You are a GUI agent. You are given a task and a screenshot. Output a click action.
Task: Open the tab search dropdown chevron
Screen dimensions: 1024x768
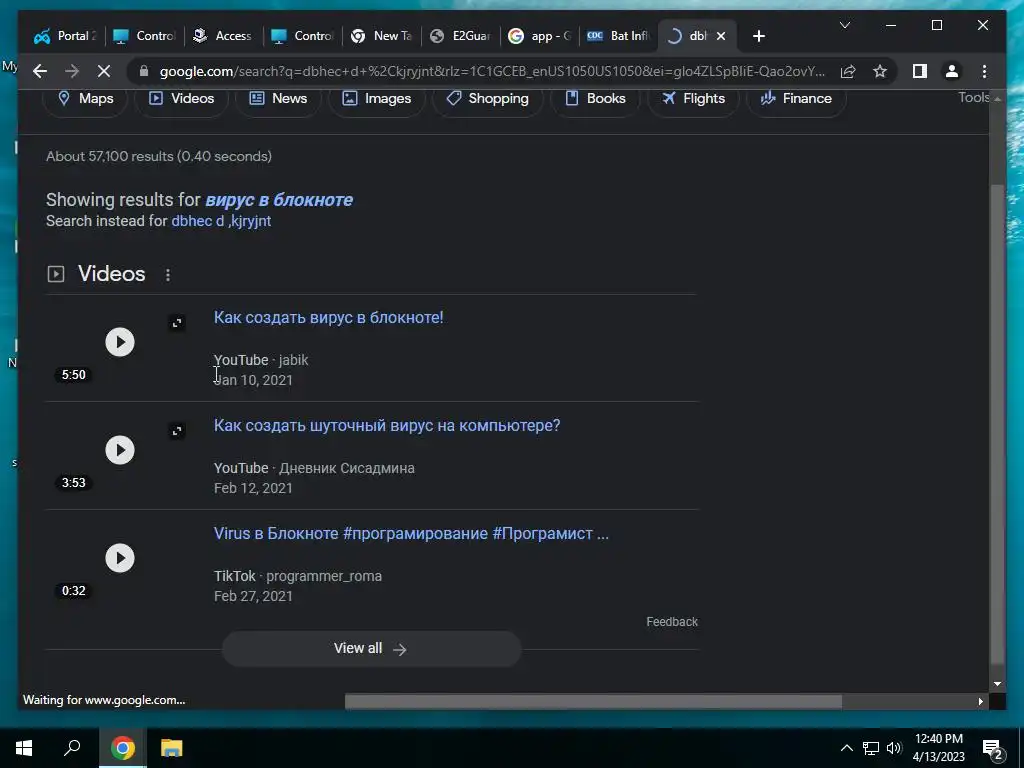pyautogui.click(x=844, y=25)
